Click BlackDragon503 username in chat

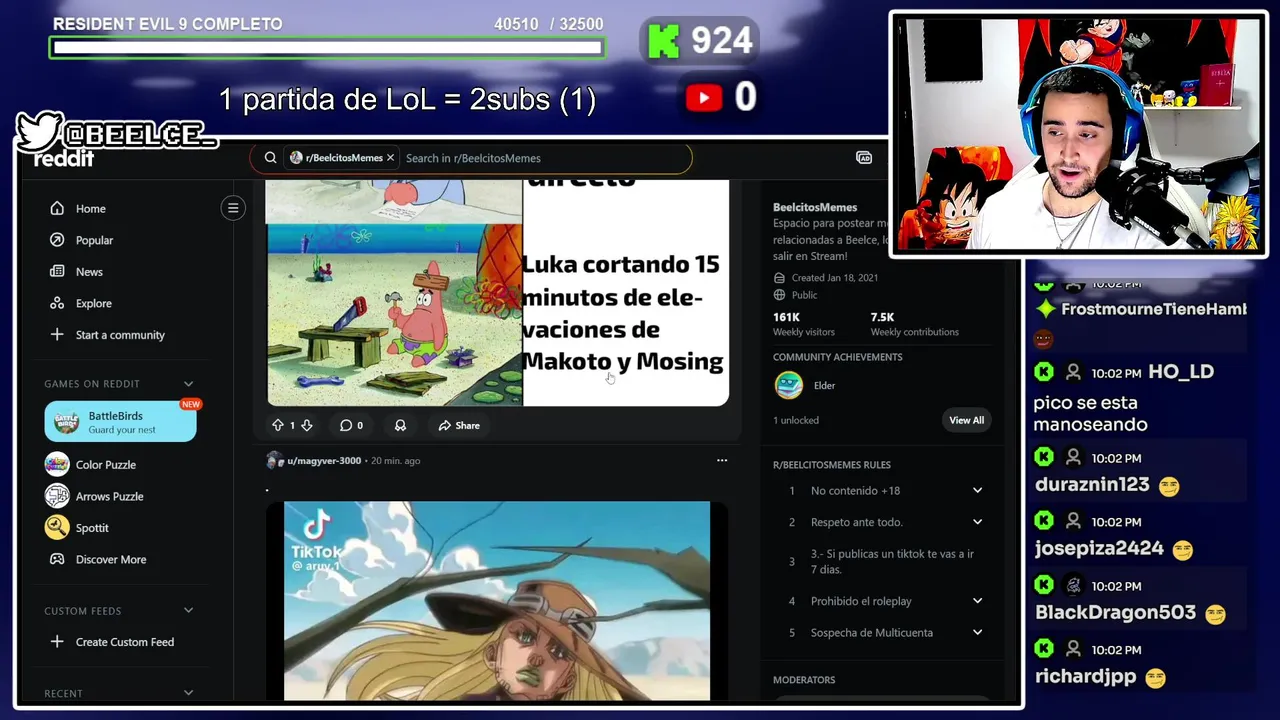[1115, 613]
